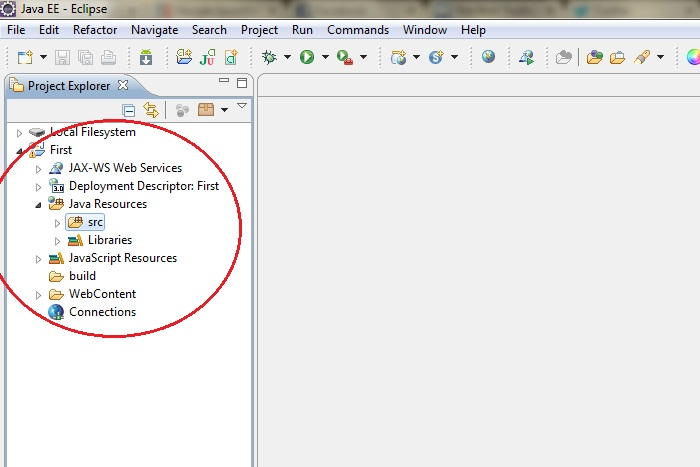Screen dimensions: 700x467
Task: Open the Edit menu
Action: (49, 30)
